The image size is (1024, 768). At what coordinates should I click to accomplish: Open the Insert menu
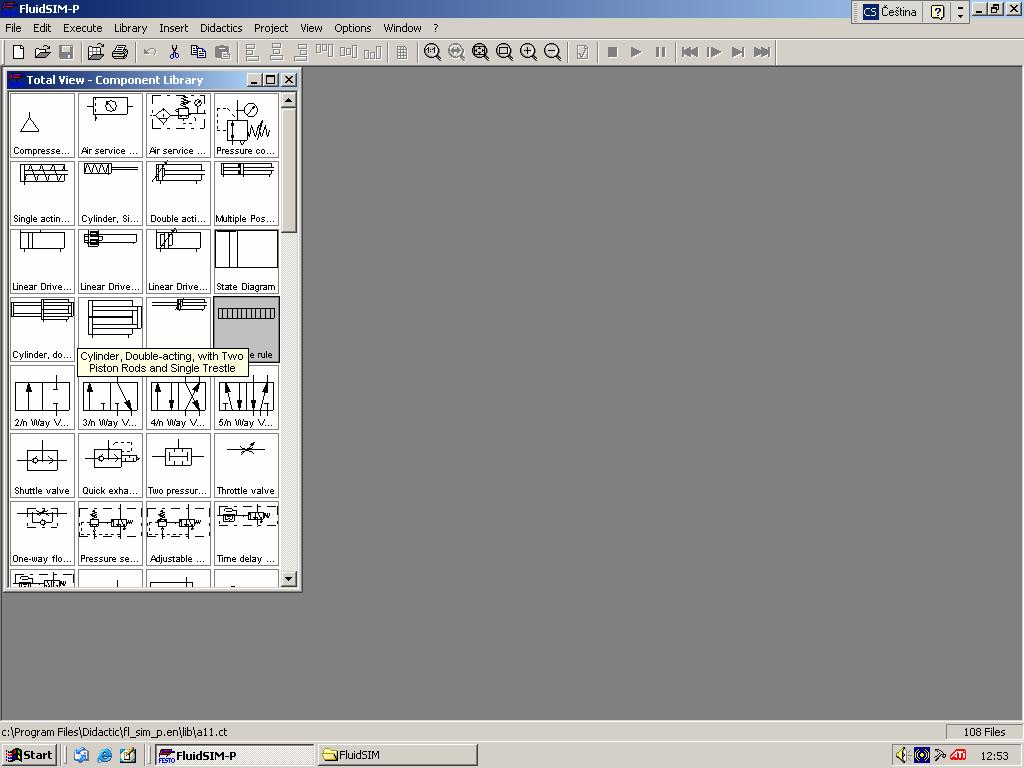click(173, 28)
